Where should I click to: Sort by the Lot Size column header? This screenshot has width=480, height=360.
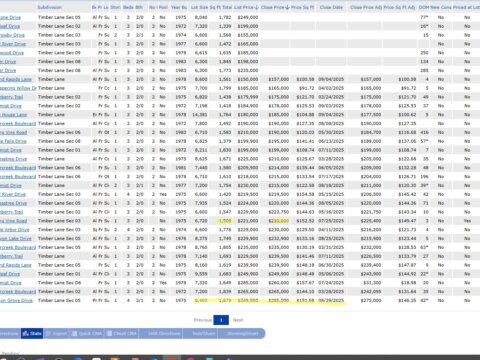pos(199,7)
